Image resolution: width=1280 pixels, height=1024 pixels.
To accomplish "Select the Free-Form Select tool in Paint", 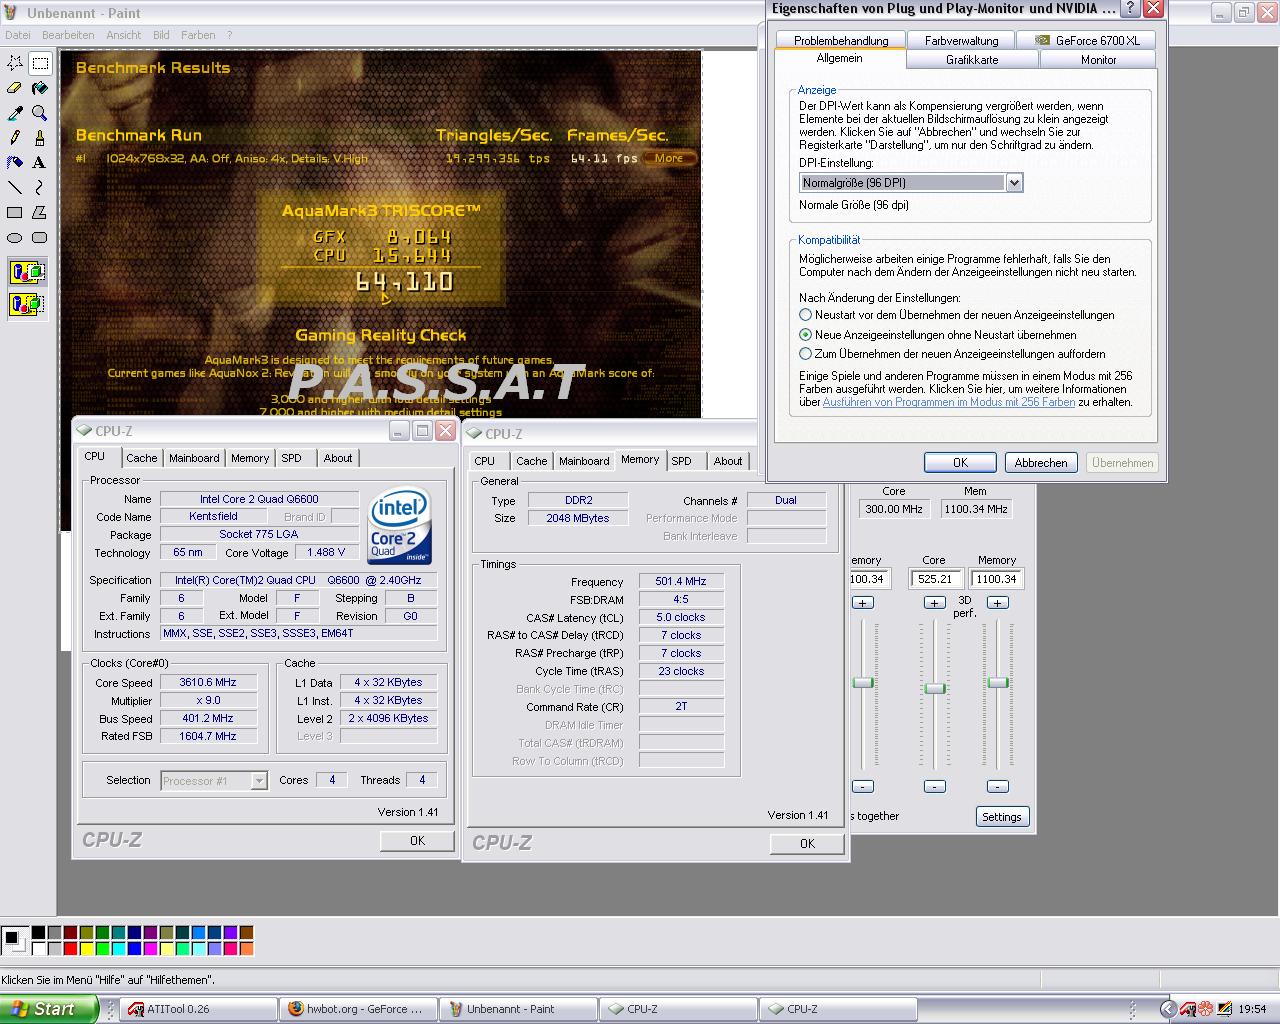I will tap(15, 63).
